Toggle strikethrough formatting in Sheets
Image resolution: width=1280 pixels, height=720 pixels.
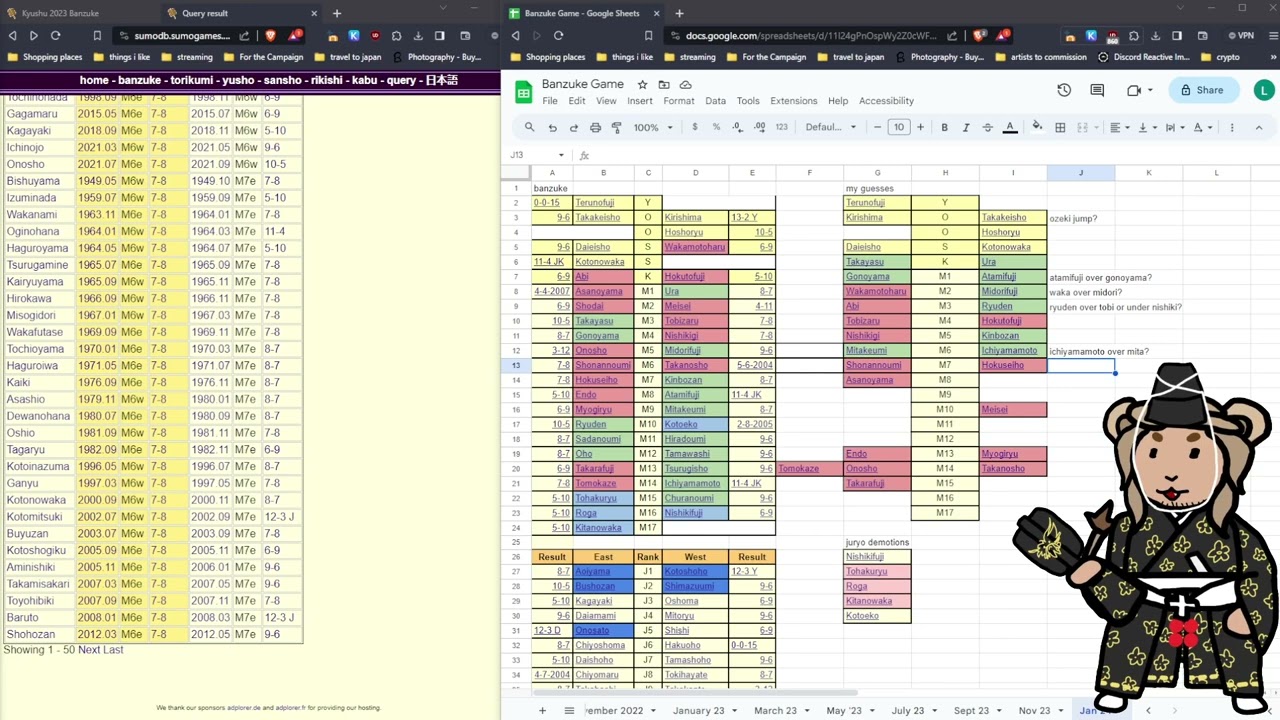point(988,127)
